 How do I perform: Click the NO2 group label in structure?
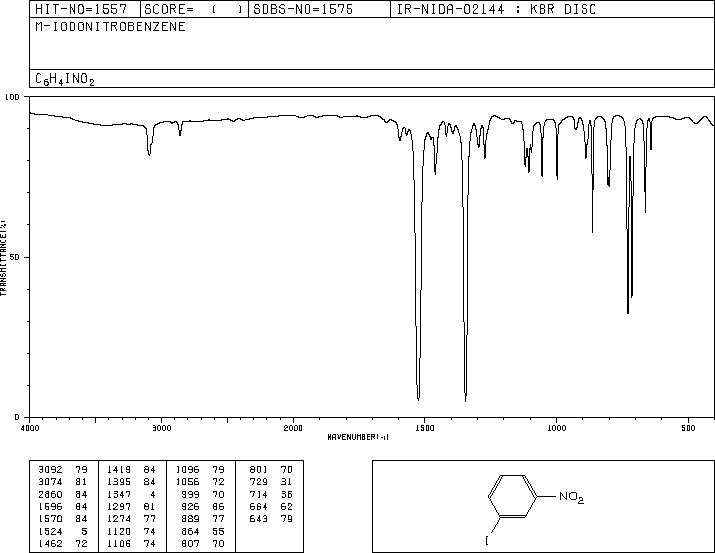571,497
